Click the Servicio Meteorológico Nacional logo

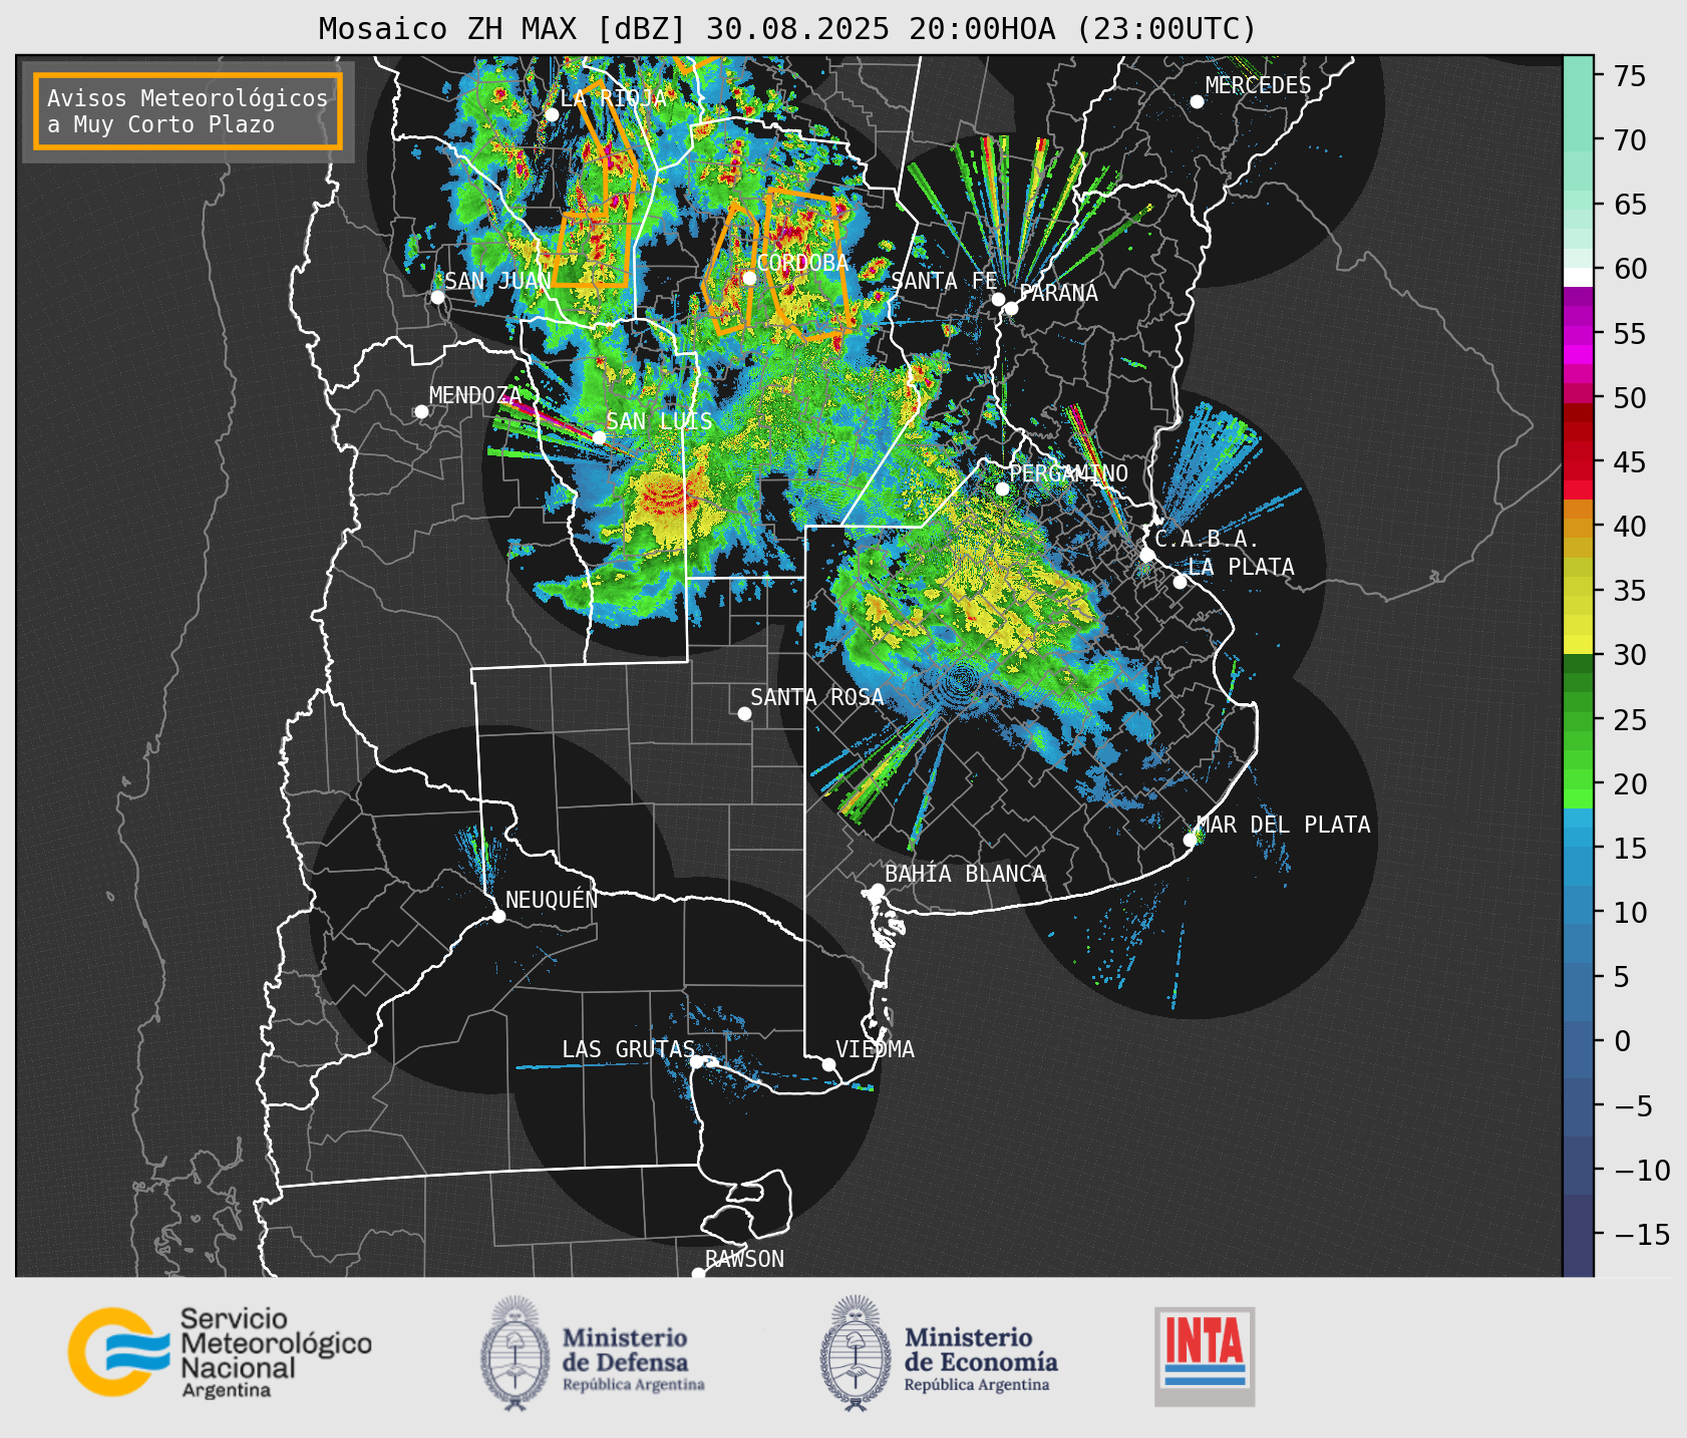tap(219, 1352)
